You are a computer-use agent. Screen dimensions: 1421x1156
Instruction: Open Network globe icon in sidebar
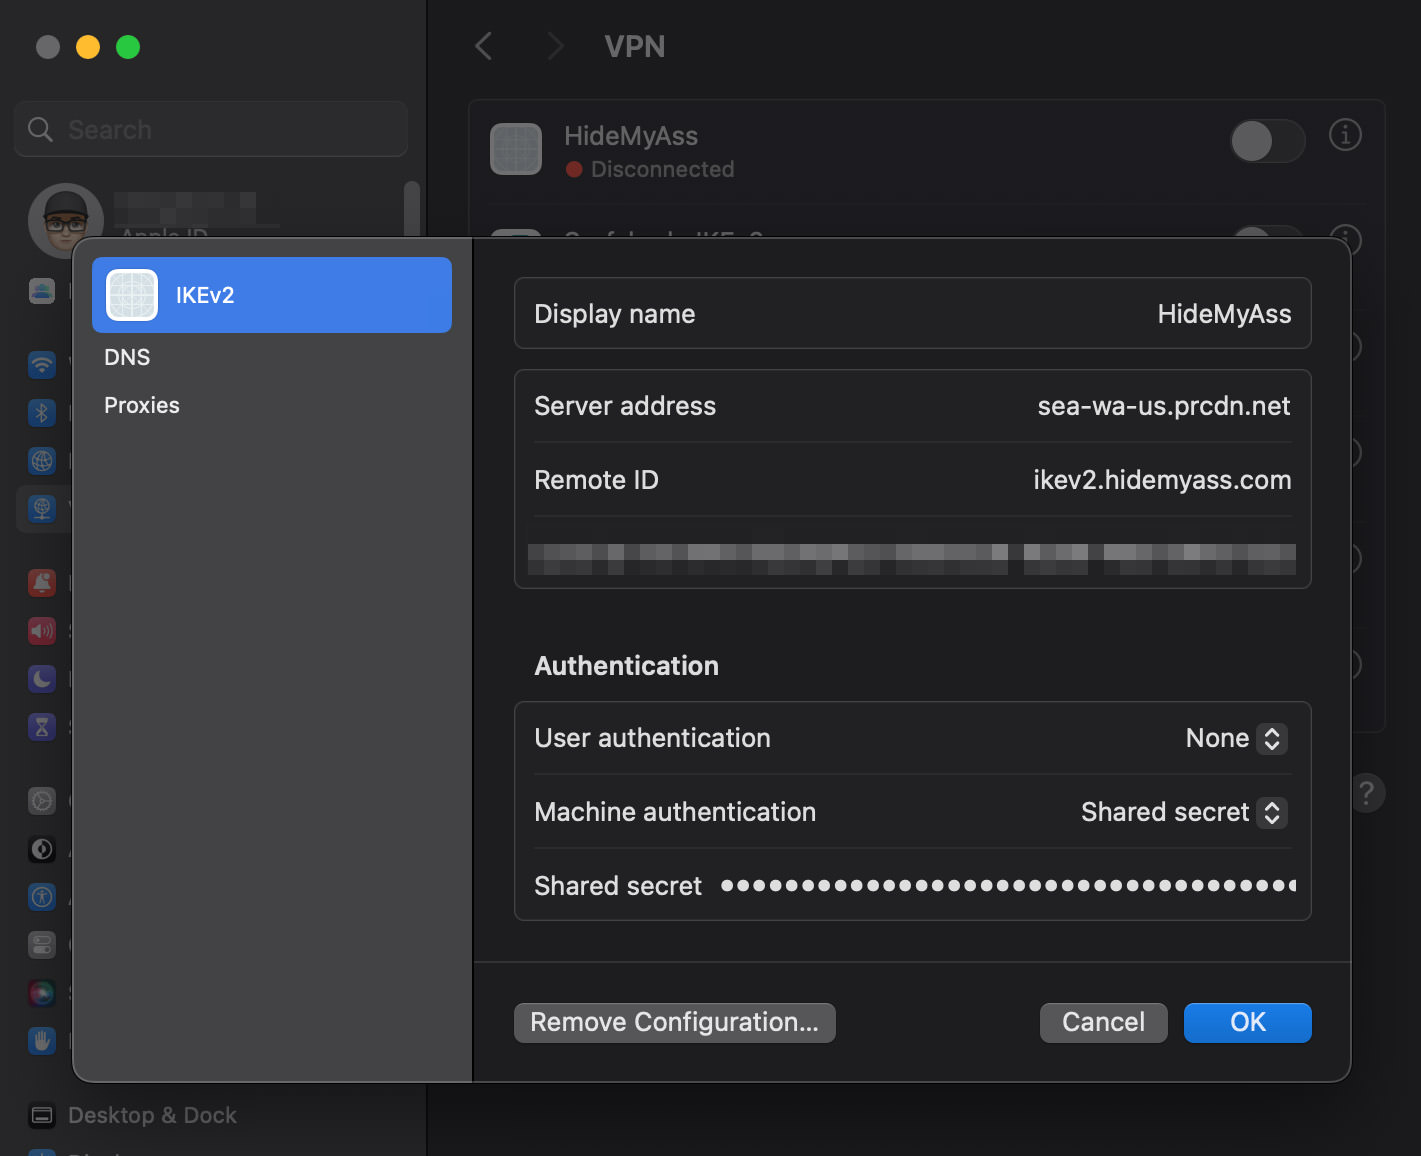[x=42, y=460]
